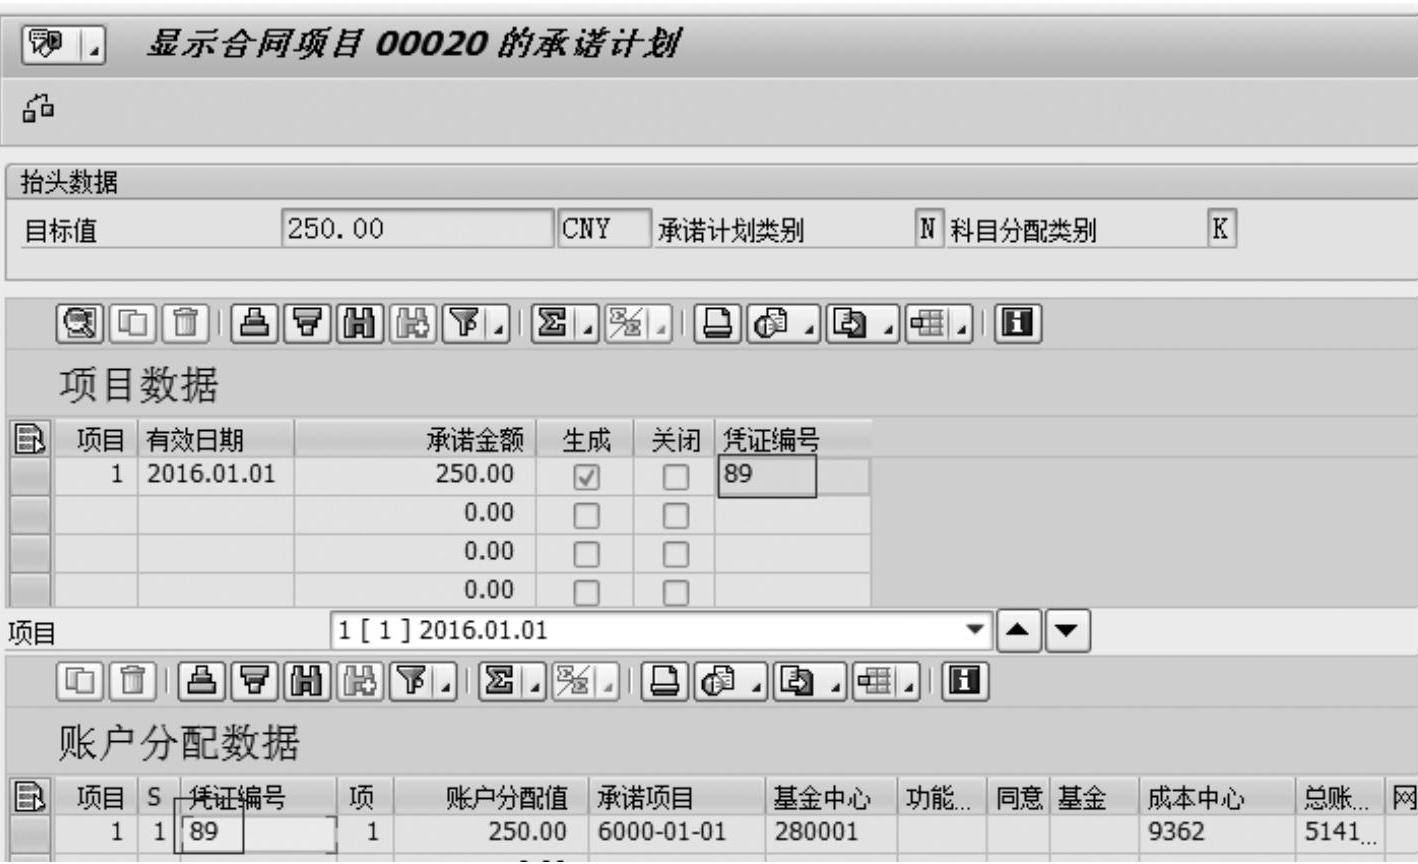This screenshot has height=864, width=1418.
Task: Click the Copy row icon in 账户分配数据 toolbar
Action: coord(80,681)
